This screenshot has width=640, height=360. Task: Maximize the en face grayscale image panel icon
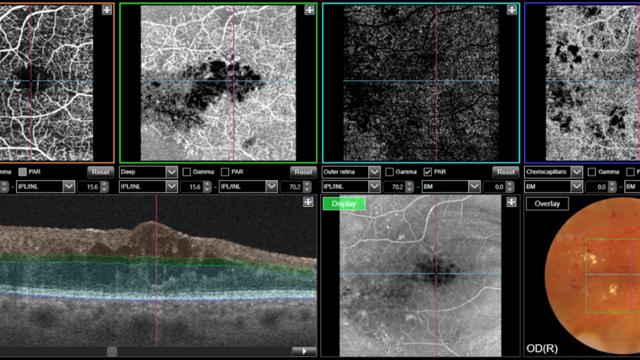click(x=511, y=202)
